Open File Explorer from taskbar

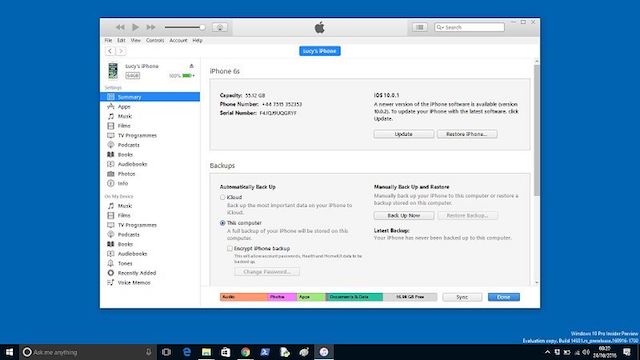206,352
